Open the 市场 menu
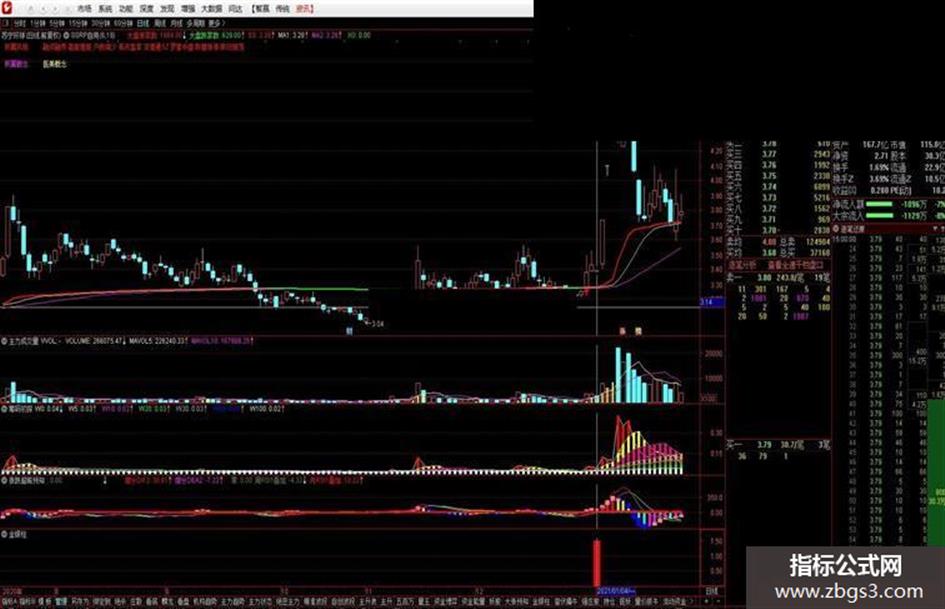The image size is (945, 609). pos(84,9)
